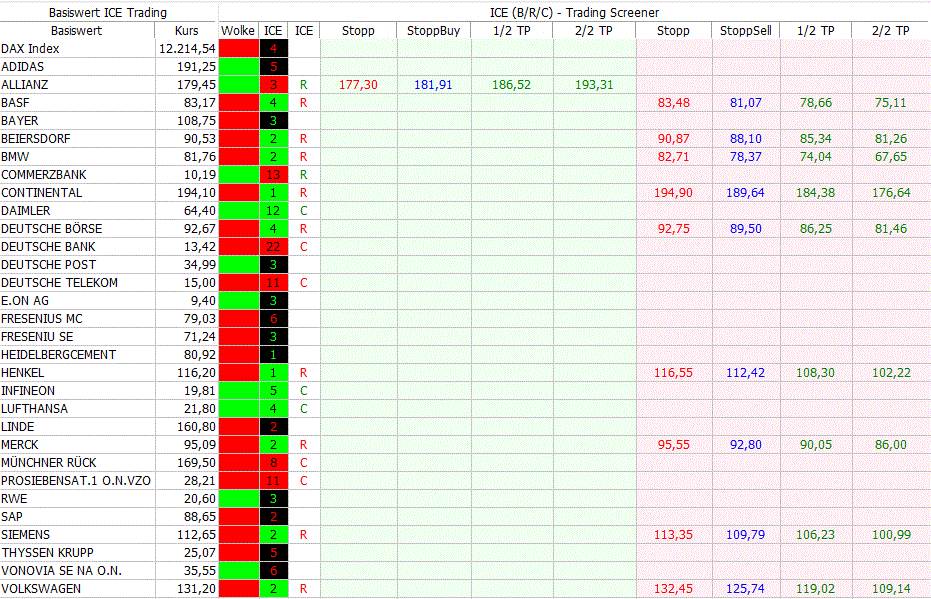Select the green "R" signal in ALLIANZ row
The width and height of the screenshot is (931, 599).
coord(303,85)
